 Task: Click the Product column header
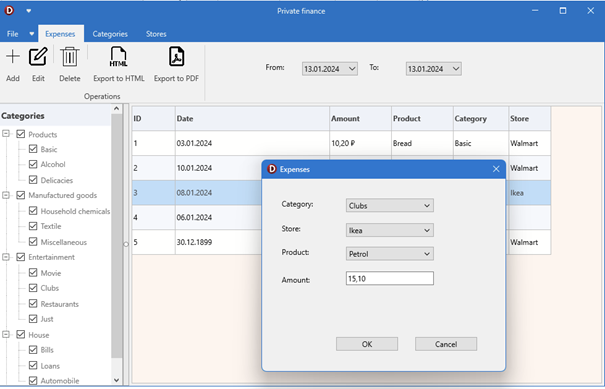click(x=422, y=118)
